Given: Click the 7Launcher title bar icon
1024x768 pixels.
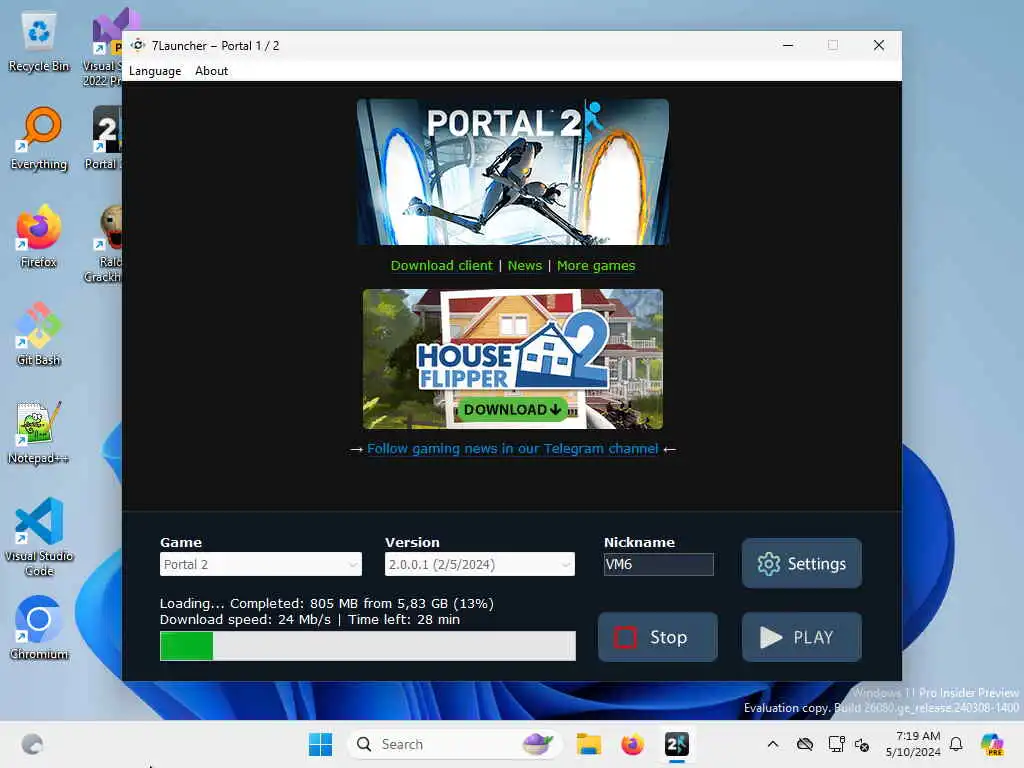Looking at the screenshot, I should 138,45.
